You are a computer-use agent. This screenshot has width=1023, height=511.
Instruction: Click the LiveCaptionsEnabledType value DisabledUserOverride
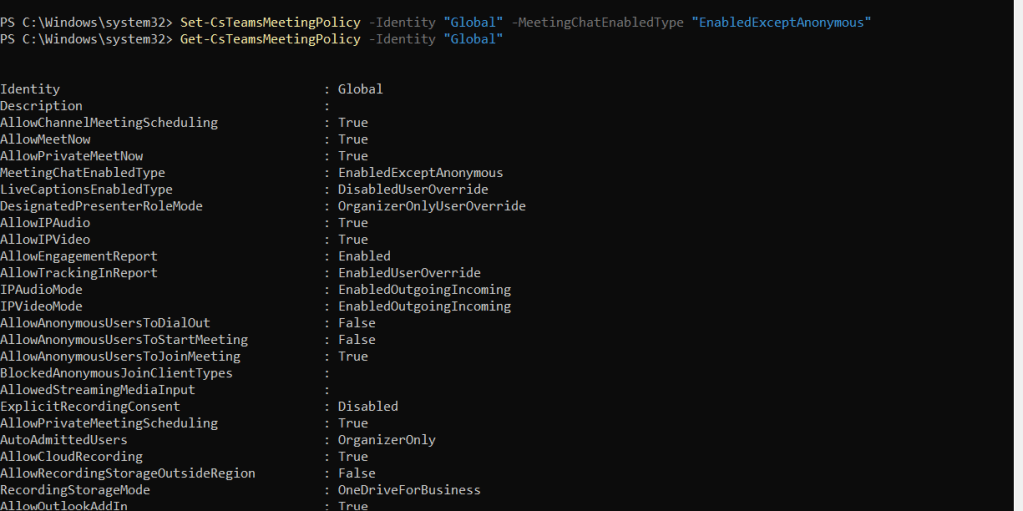[x=413, y=189]
